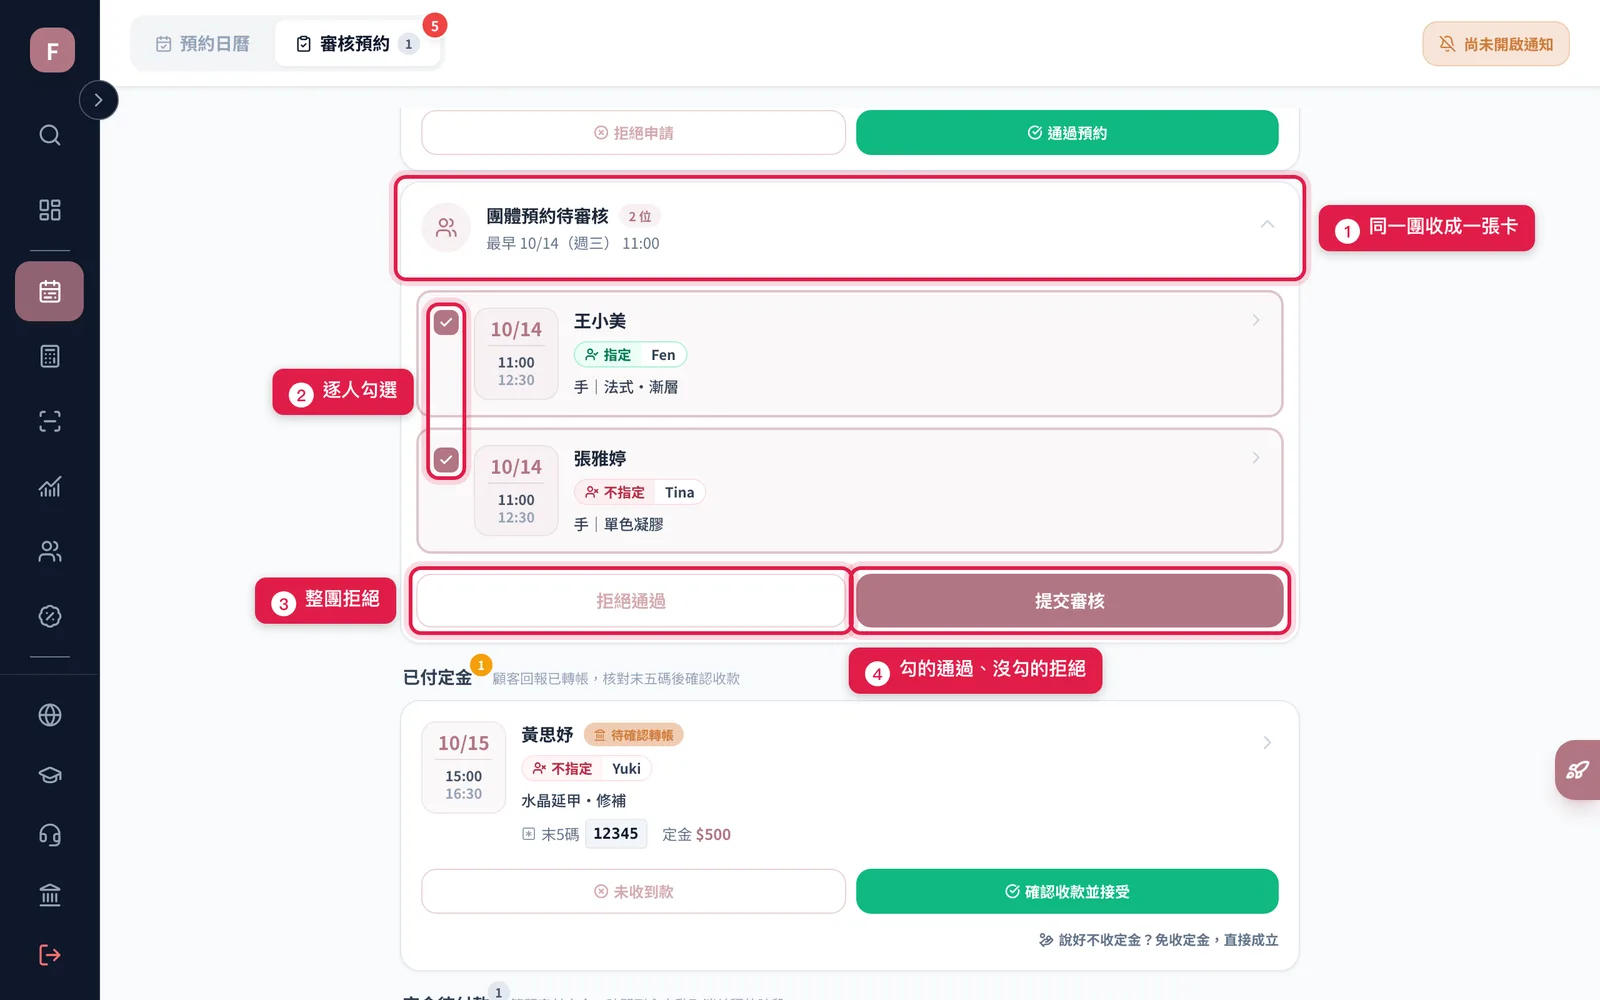Image resolution: width=1600 pixels, height=1000 pixels.
Task: Click the F profile avatar
Action: pos(52,50)
